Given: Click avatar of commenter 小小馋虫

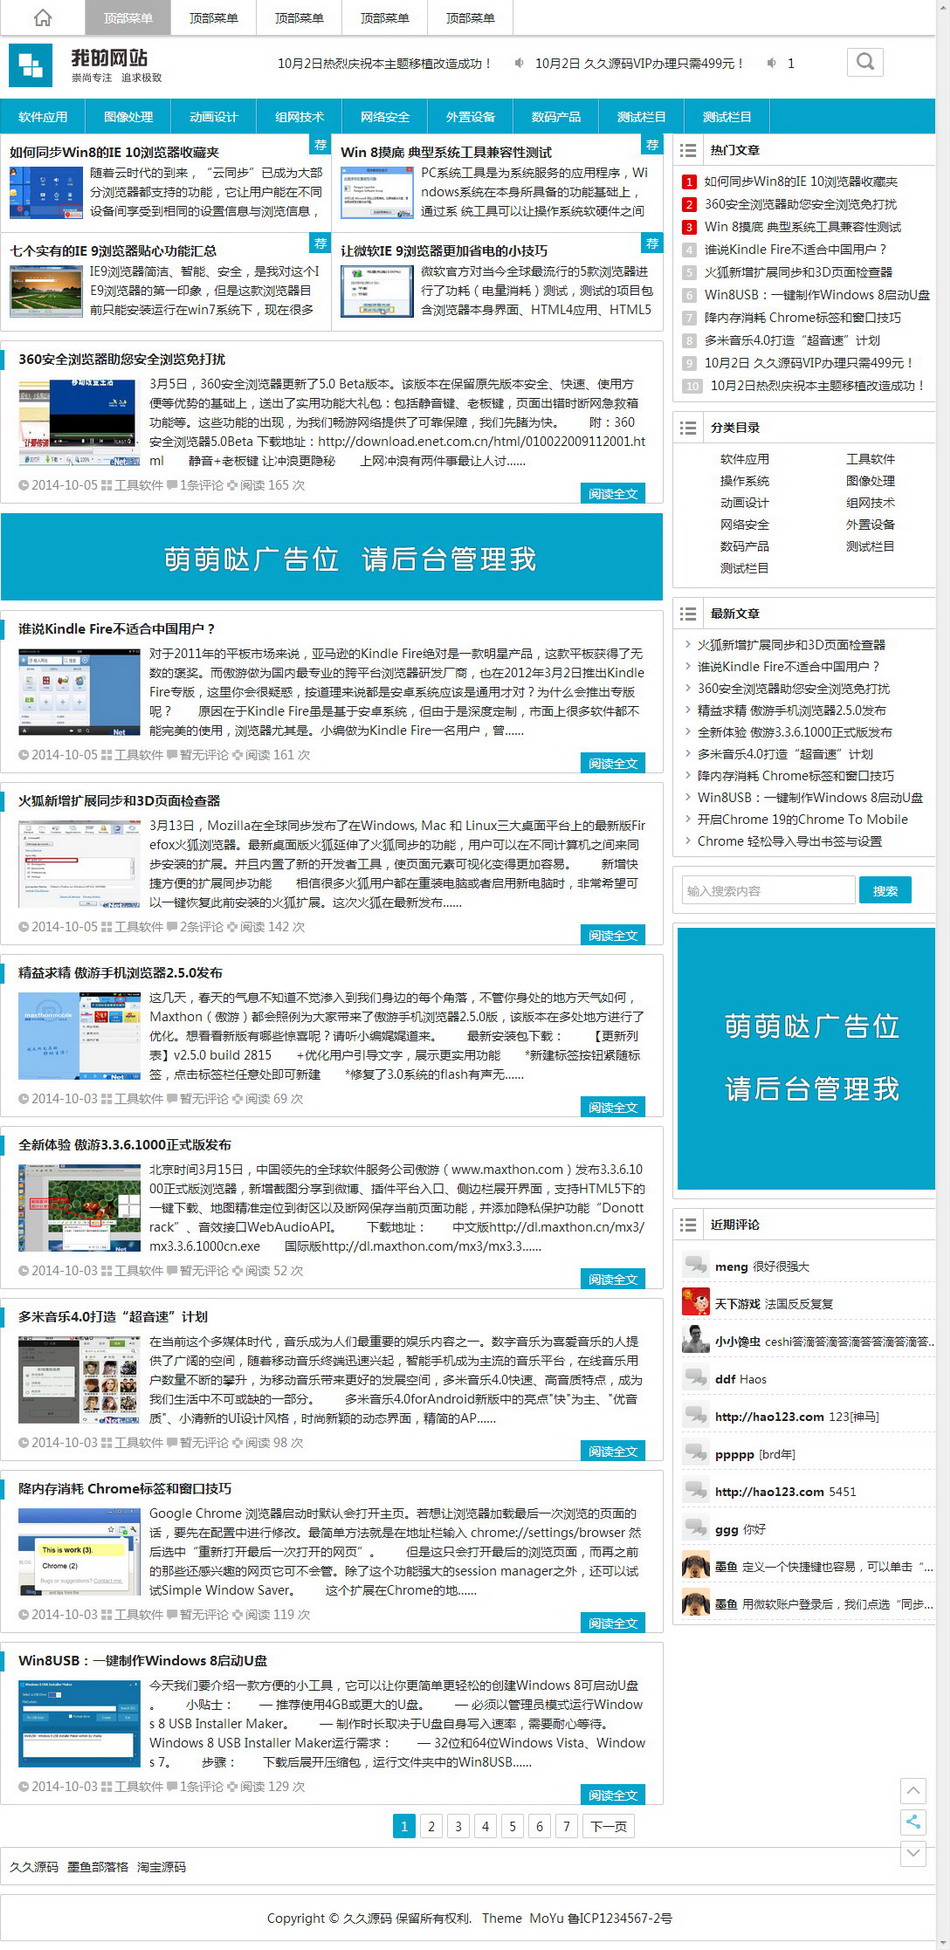Looking at the screenshot, I should pyautogui.click(x=695, y=1339).
